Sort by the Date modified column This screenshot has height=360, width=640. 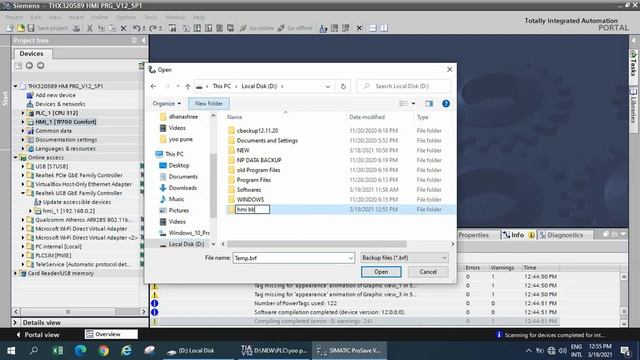click(x=367, y=117)
